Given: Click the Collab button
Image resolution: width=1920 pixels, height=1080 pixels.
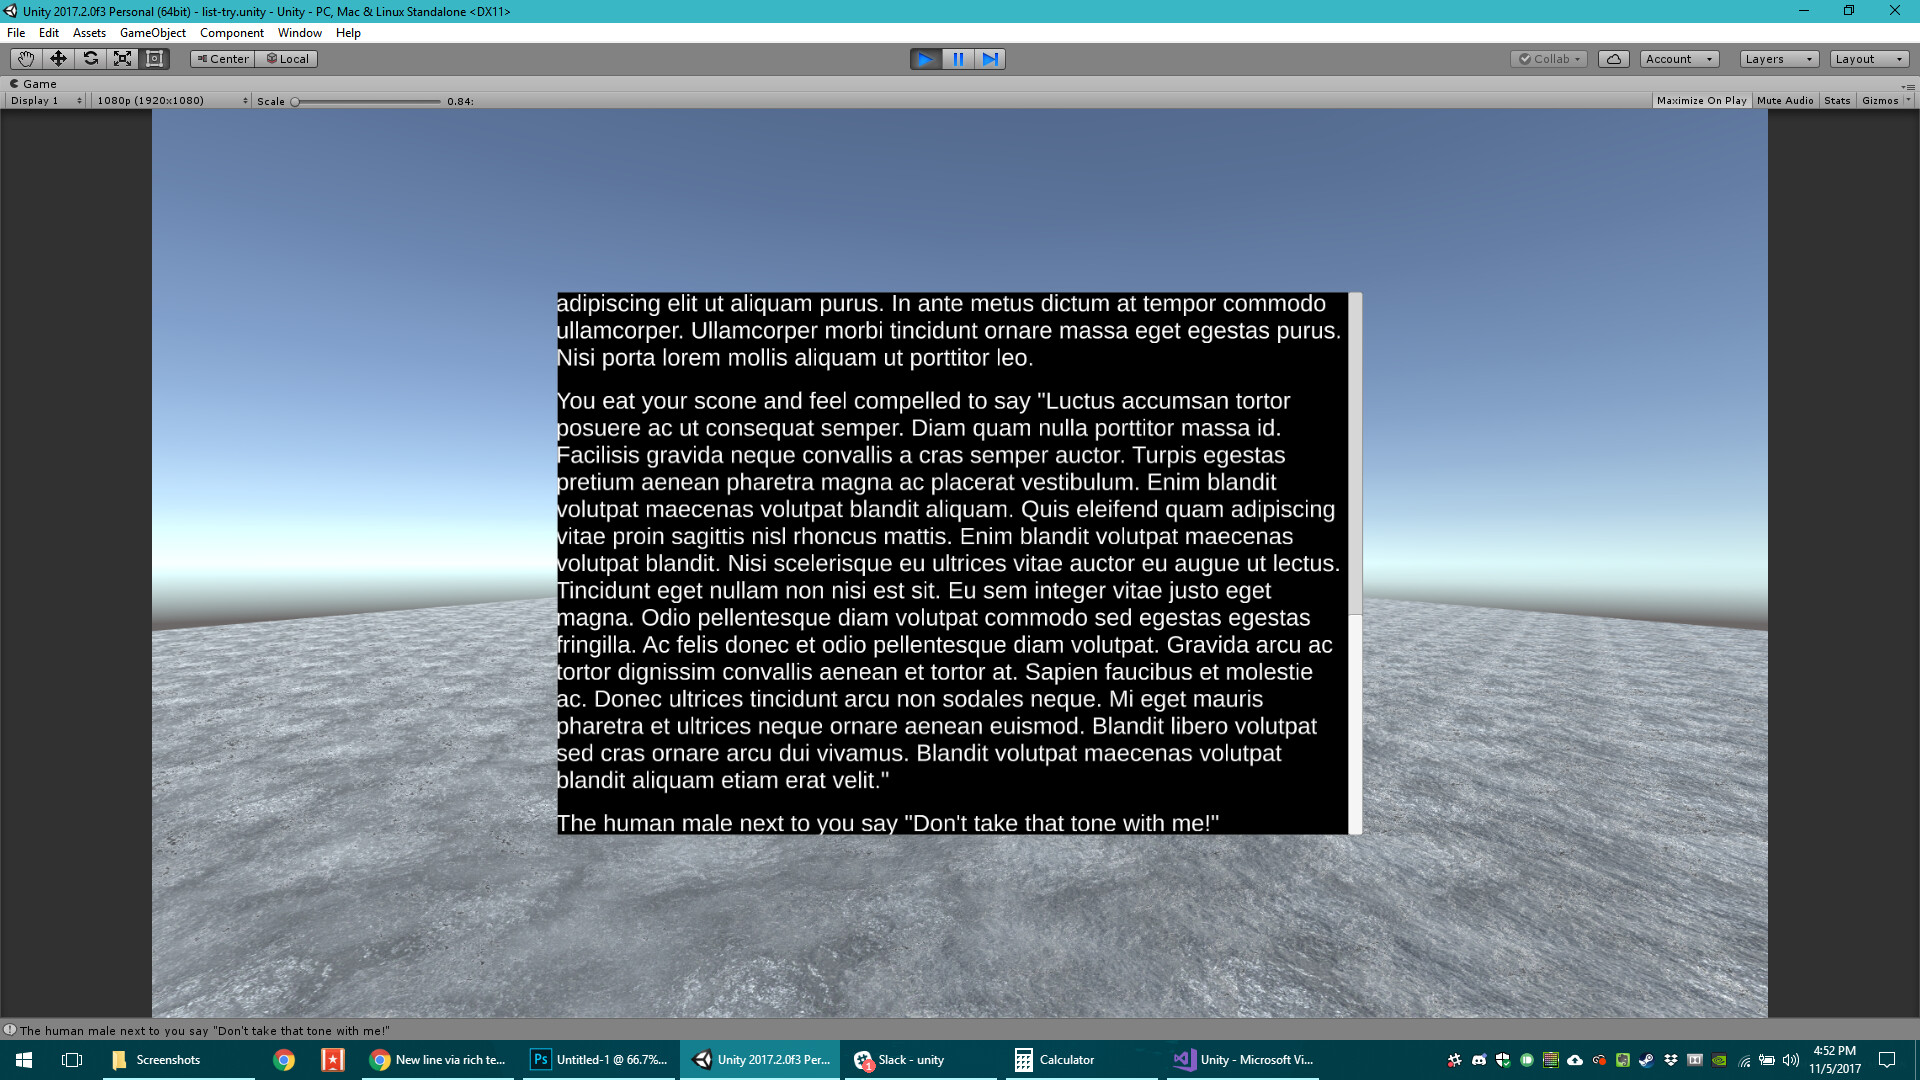Looking at the screenshot, I should click(1548, 58).
